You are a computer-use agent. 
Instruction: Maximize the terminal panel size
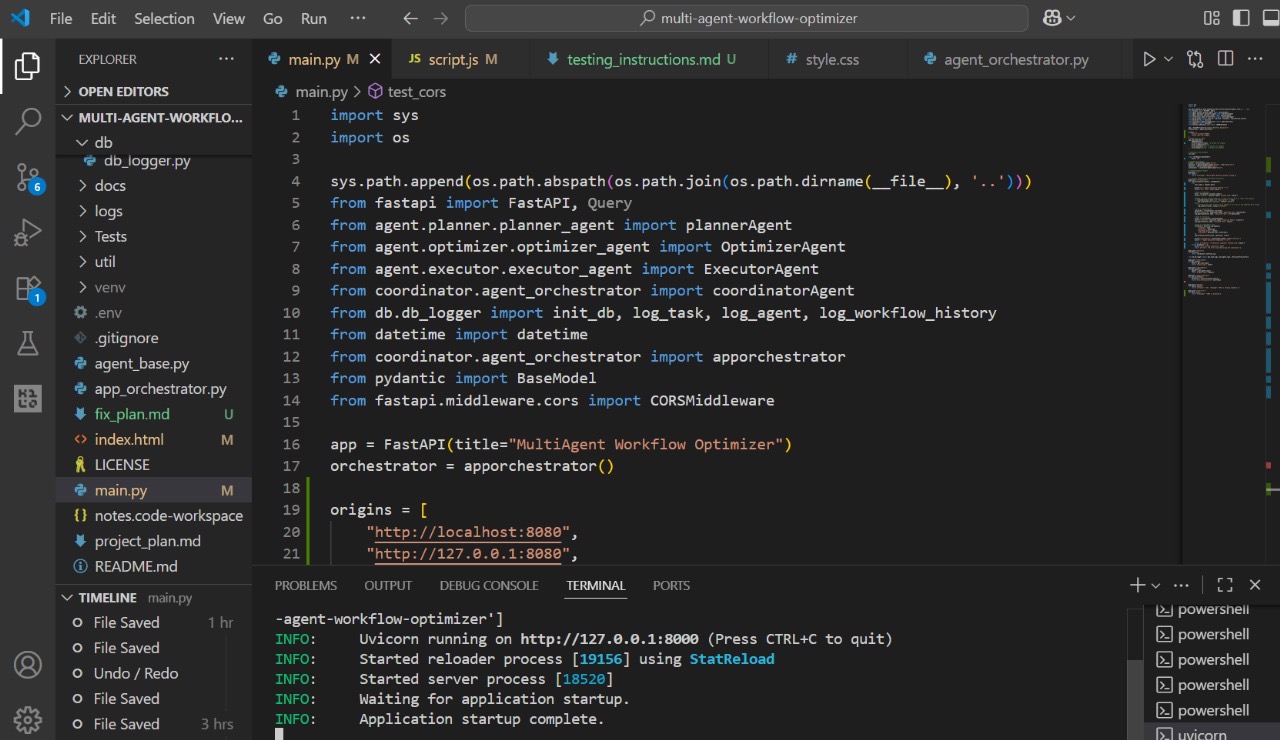click(x=1225, y=585)
